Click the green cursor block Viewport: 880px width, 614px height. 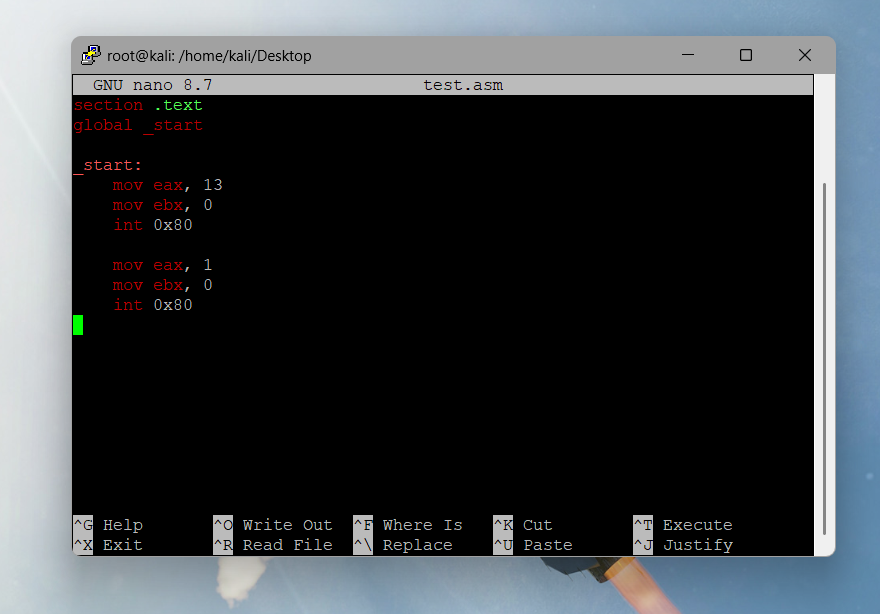point(78,325)
